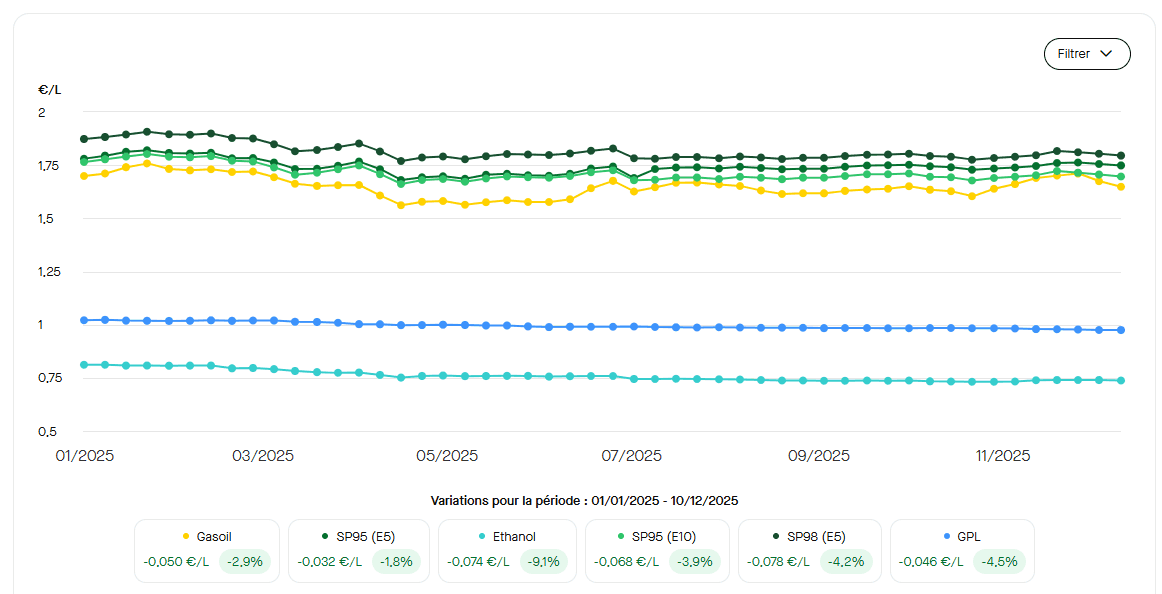Click the yellow Gasoil legend dot

click(x=186, y=537)
